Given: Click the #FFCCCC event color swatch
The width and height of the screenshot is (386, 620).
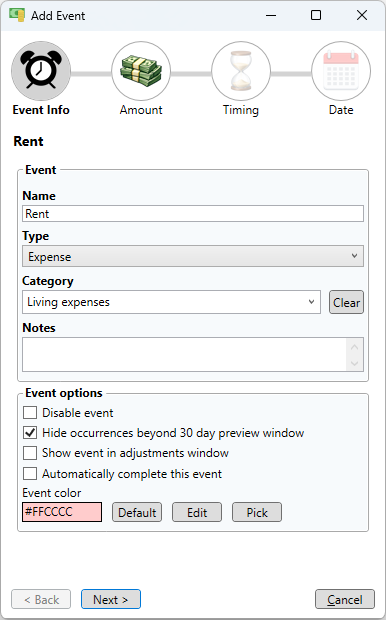Looking at the screenshot, I should click(62, 512).
